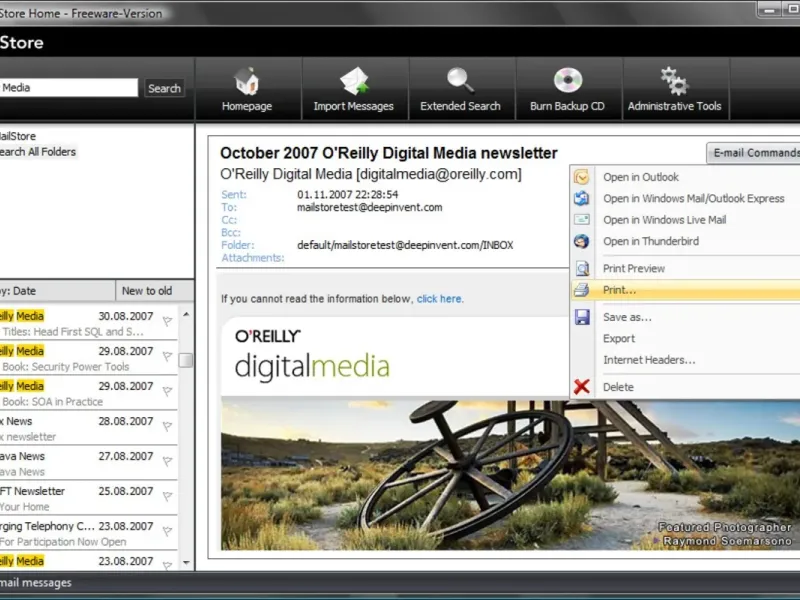The height and width of the screenshot is (600, 800).
Task: Click the search field containing Media
Action: (68, 88)
